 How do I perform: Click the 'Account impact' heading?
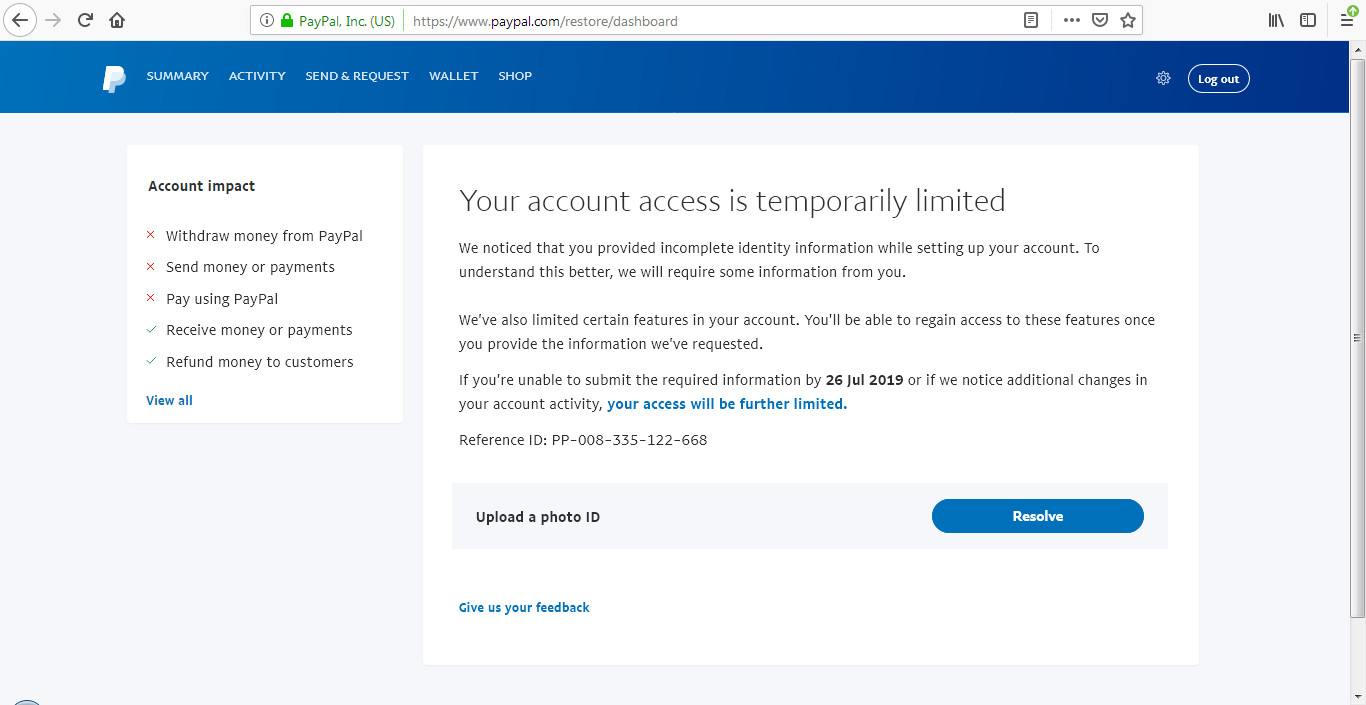click(201, 186)
